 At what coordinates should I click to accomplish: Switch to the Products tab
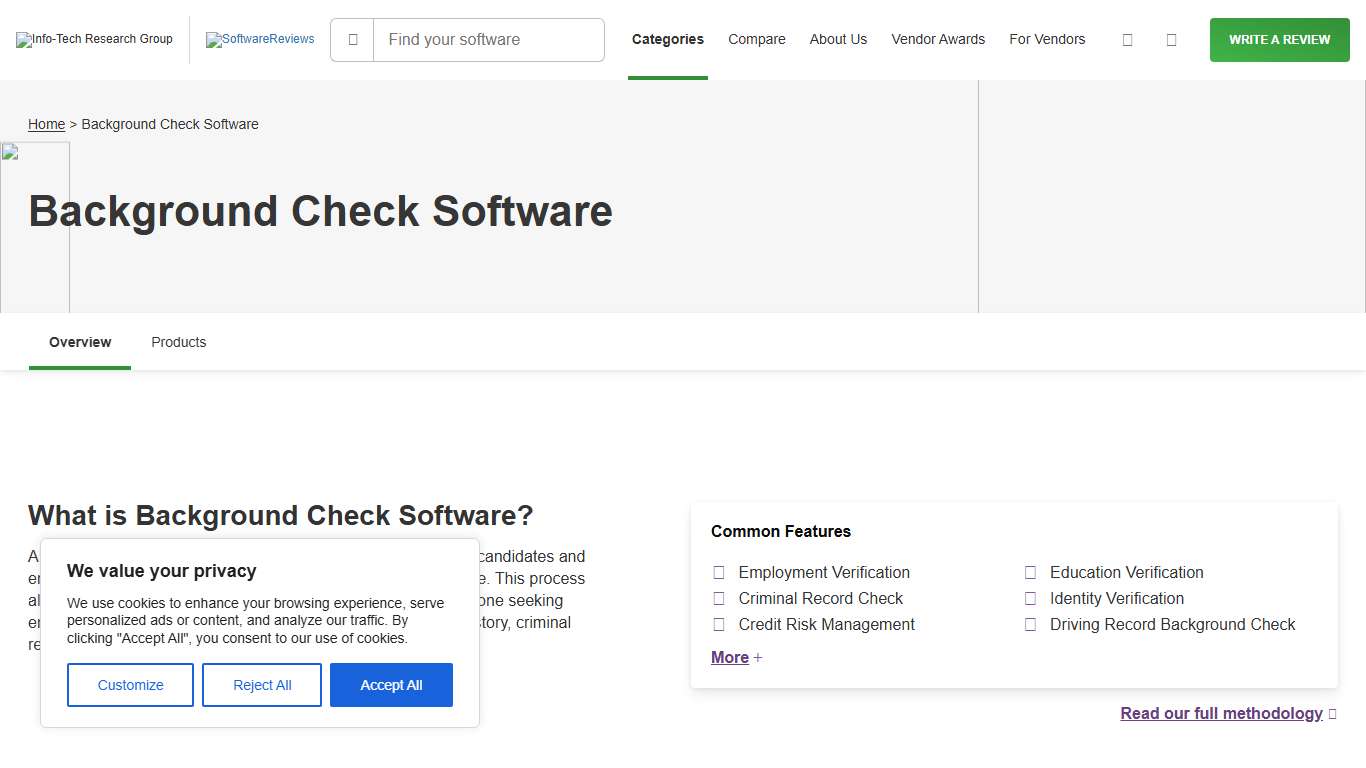point(178,342)
